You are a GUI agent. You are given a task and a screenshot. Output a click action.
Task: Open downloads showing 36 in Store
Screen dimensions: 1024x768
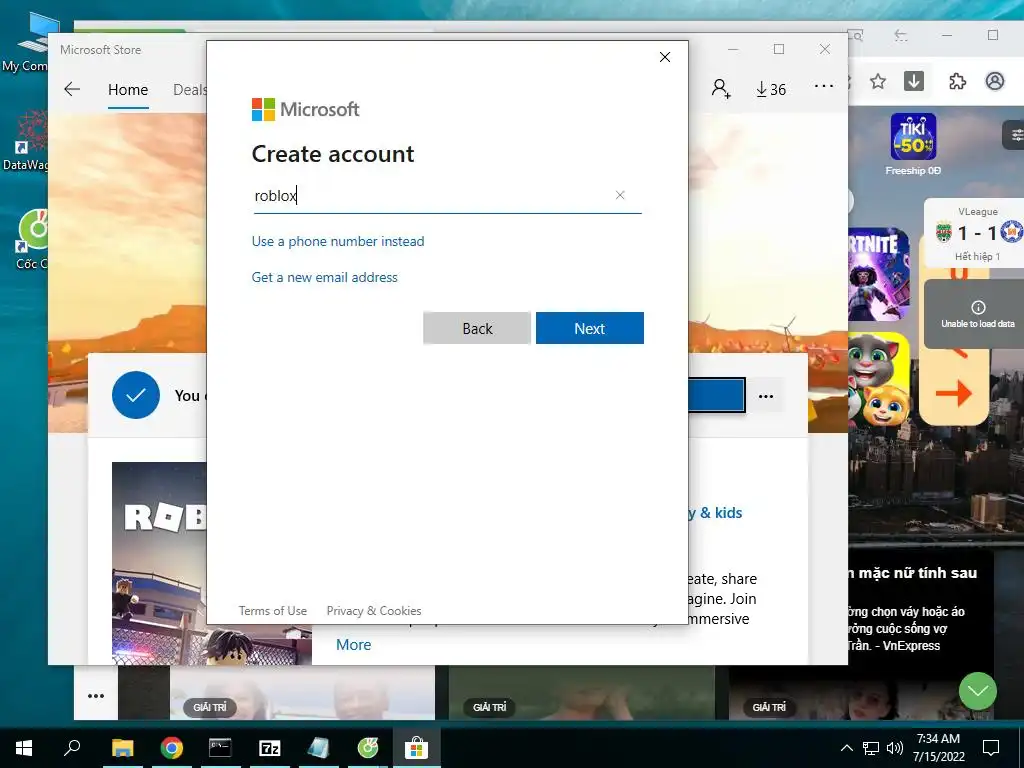[771, 89]
